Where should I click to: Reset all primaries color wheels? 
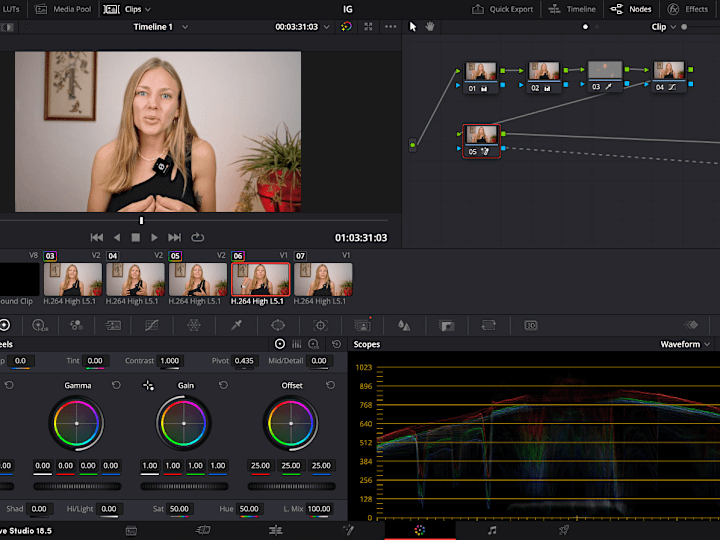[x=337, y=344]
